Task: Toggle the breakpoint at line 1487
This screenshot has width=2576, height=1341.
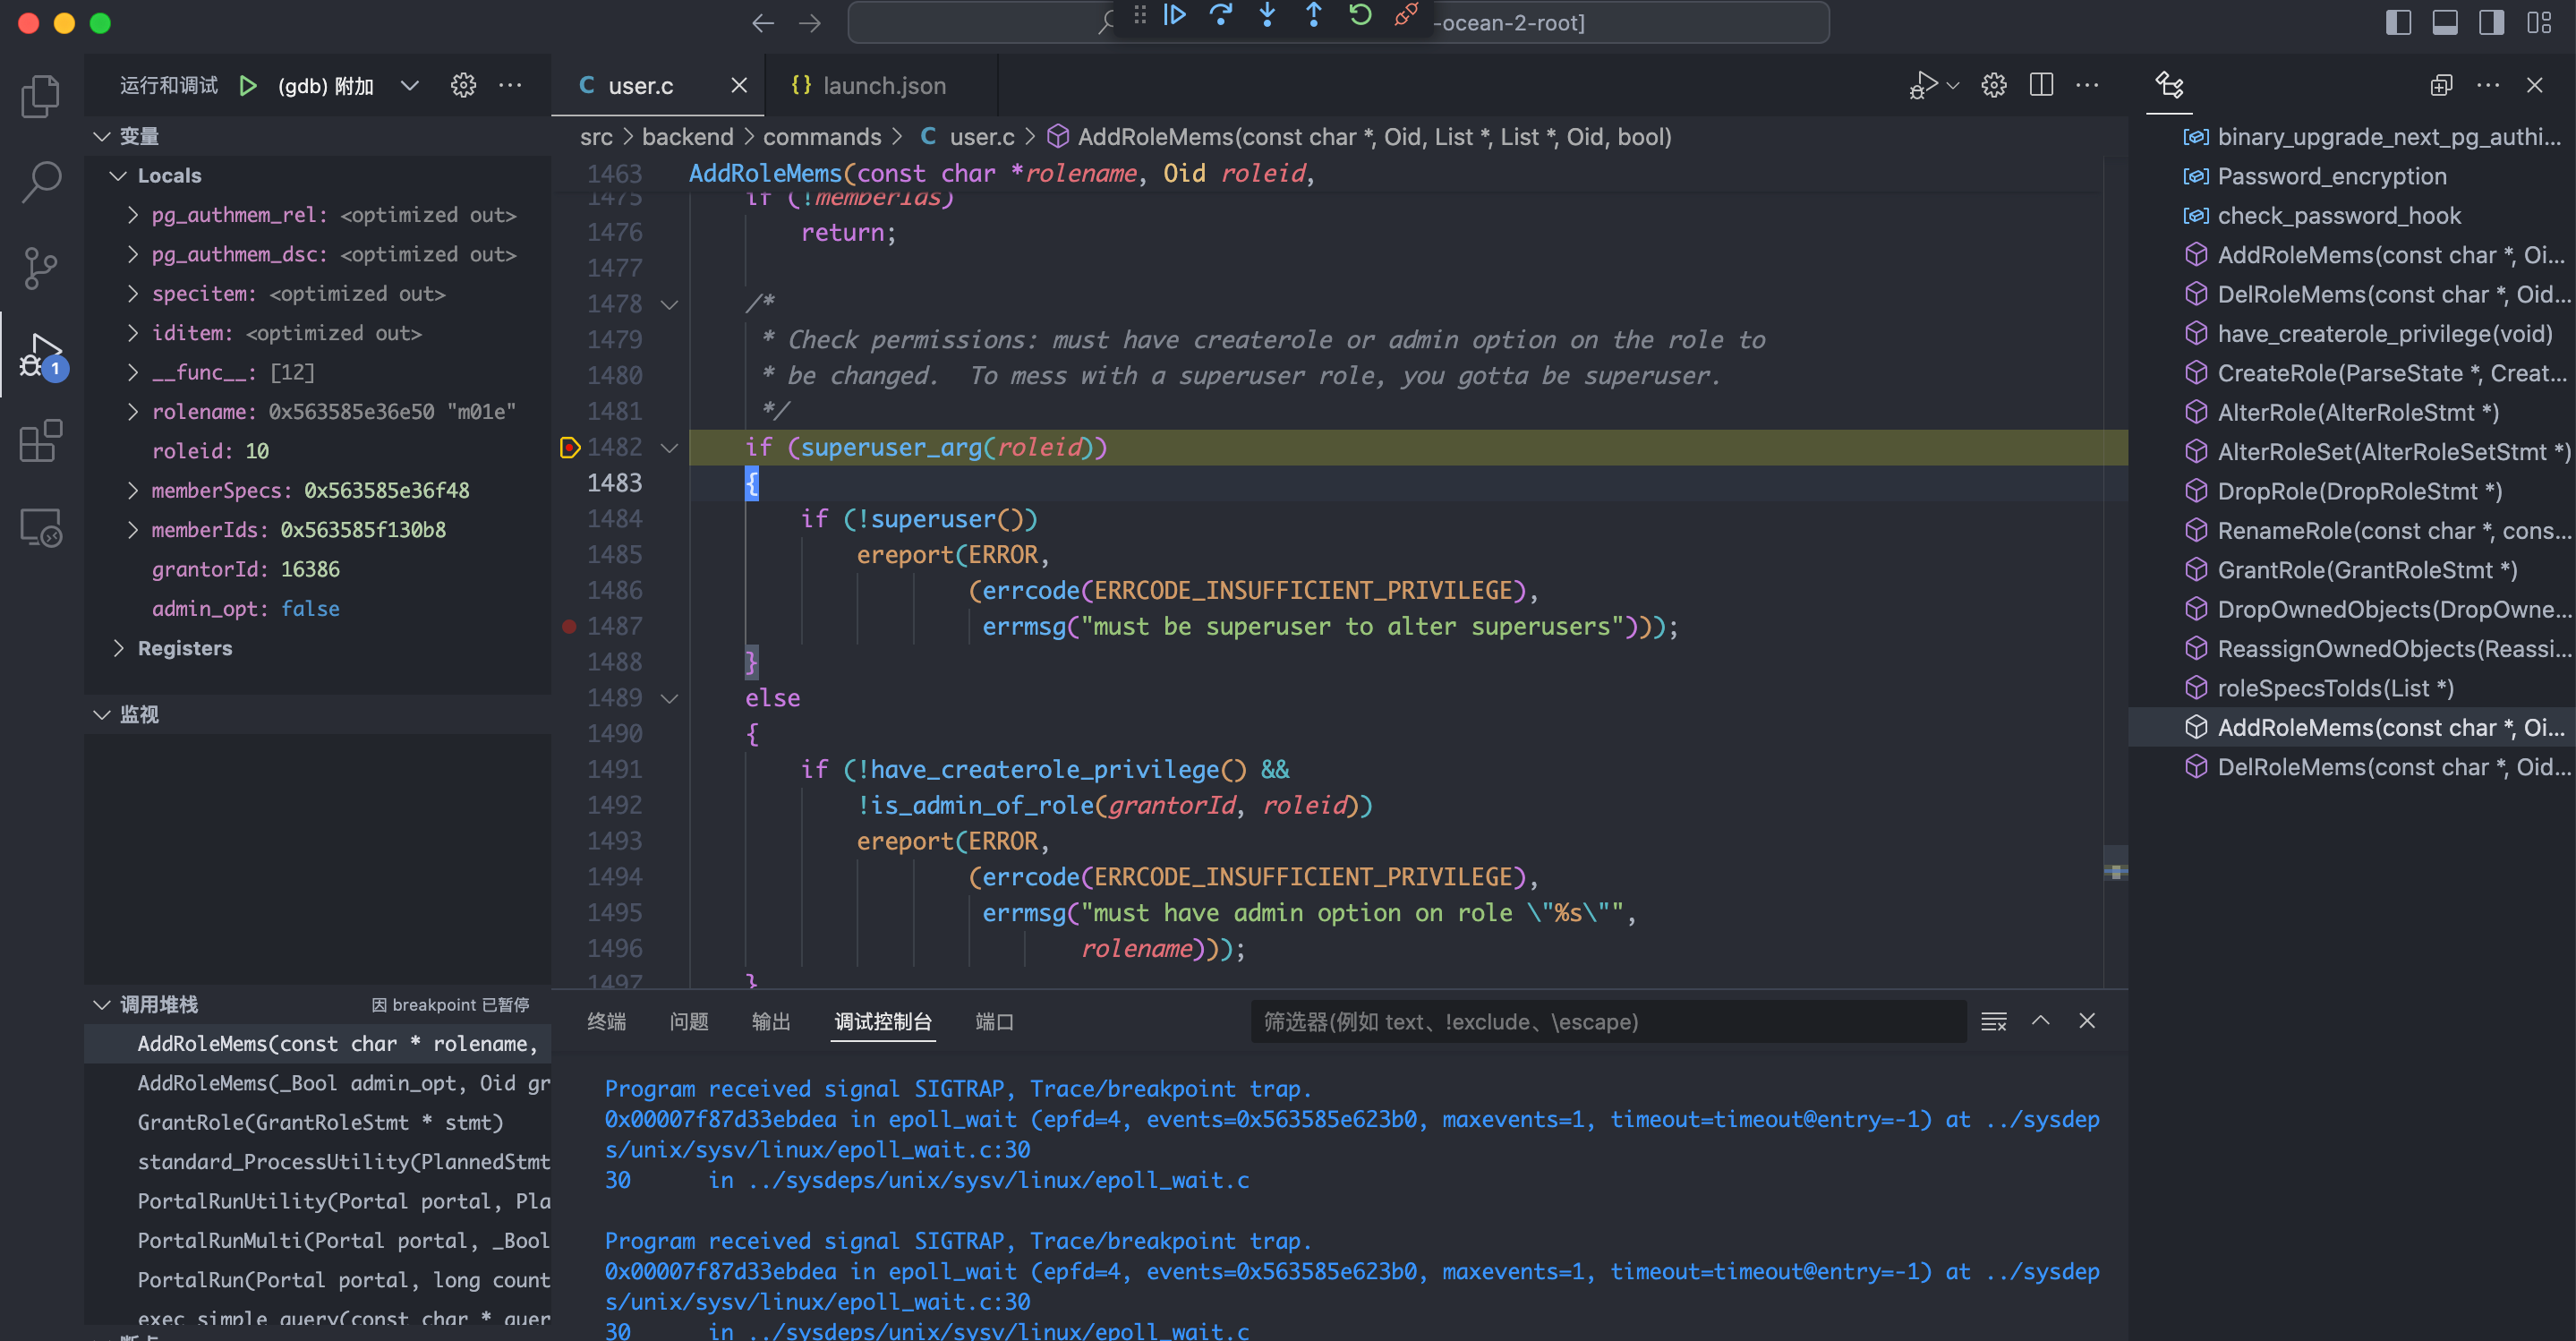Action: (569, 627)
